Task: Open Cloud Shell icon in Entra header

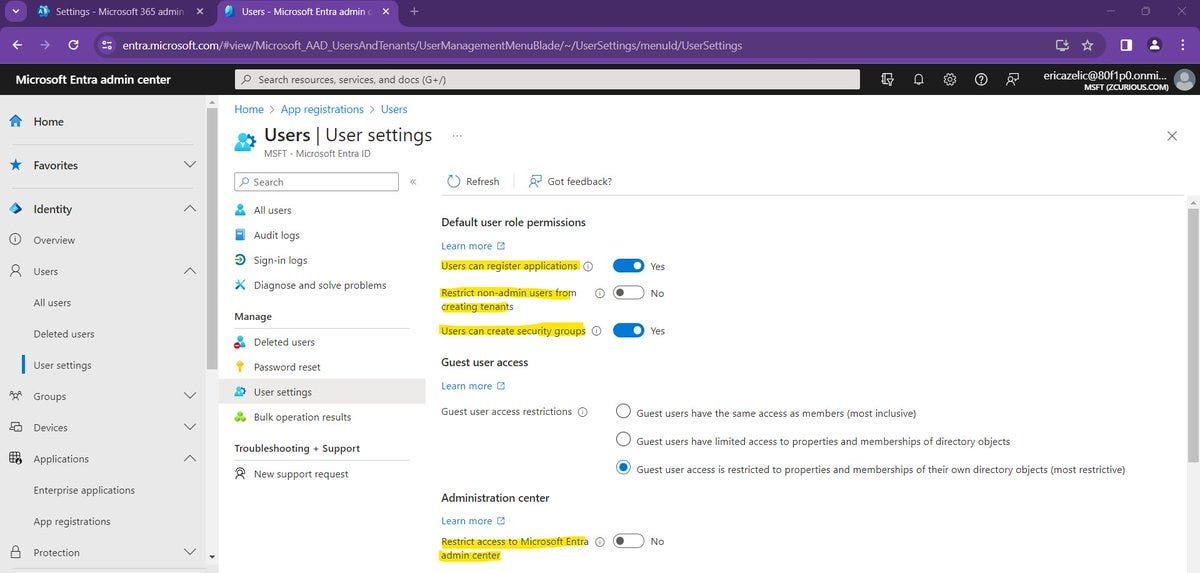Action: (887, 79)
